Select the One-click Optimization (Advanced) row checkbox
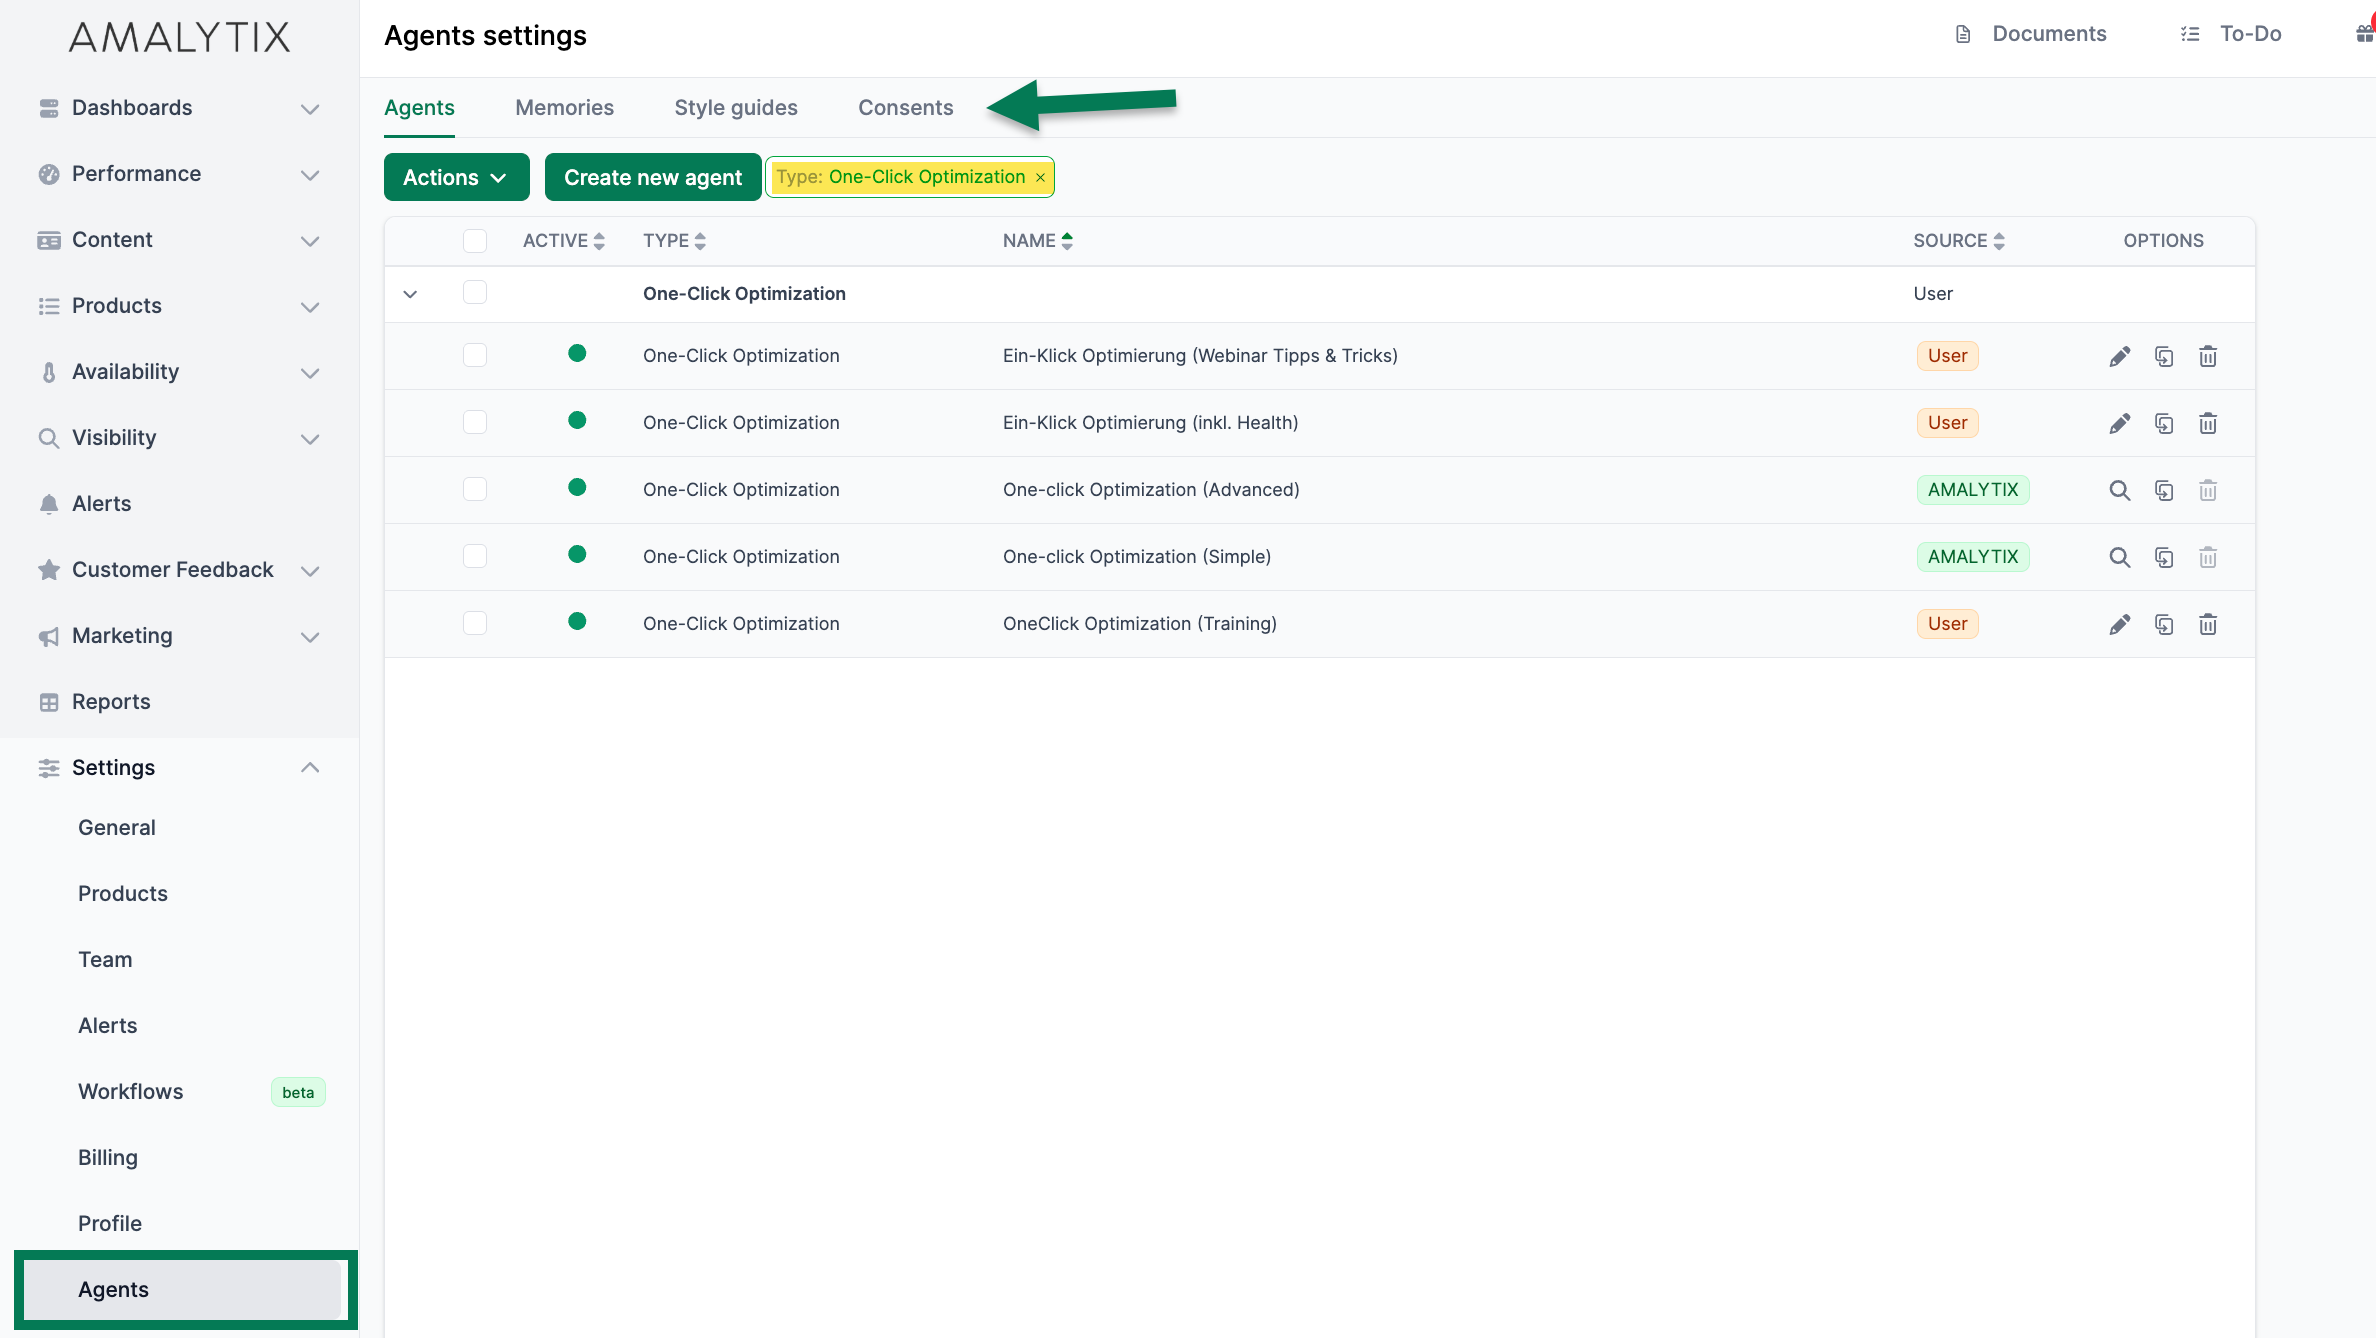The image size is (2376, 1338). tap(475, 489)
